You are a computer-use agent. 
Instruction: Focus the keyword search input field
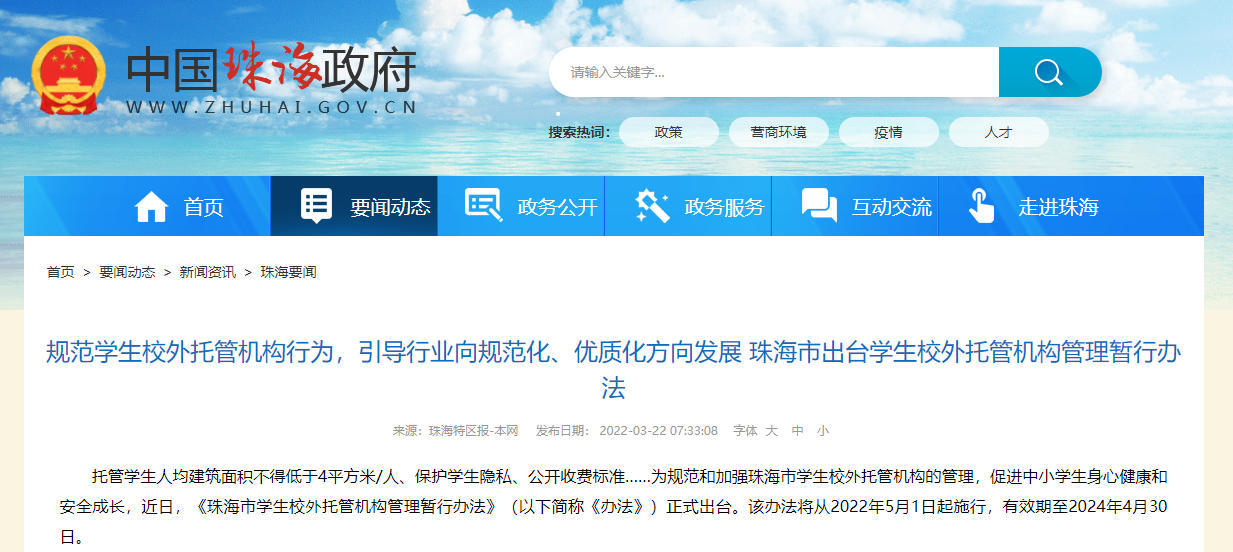(775, 72)
